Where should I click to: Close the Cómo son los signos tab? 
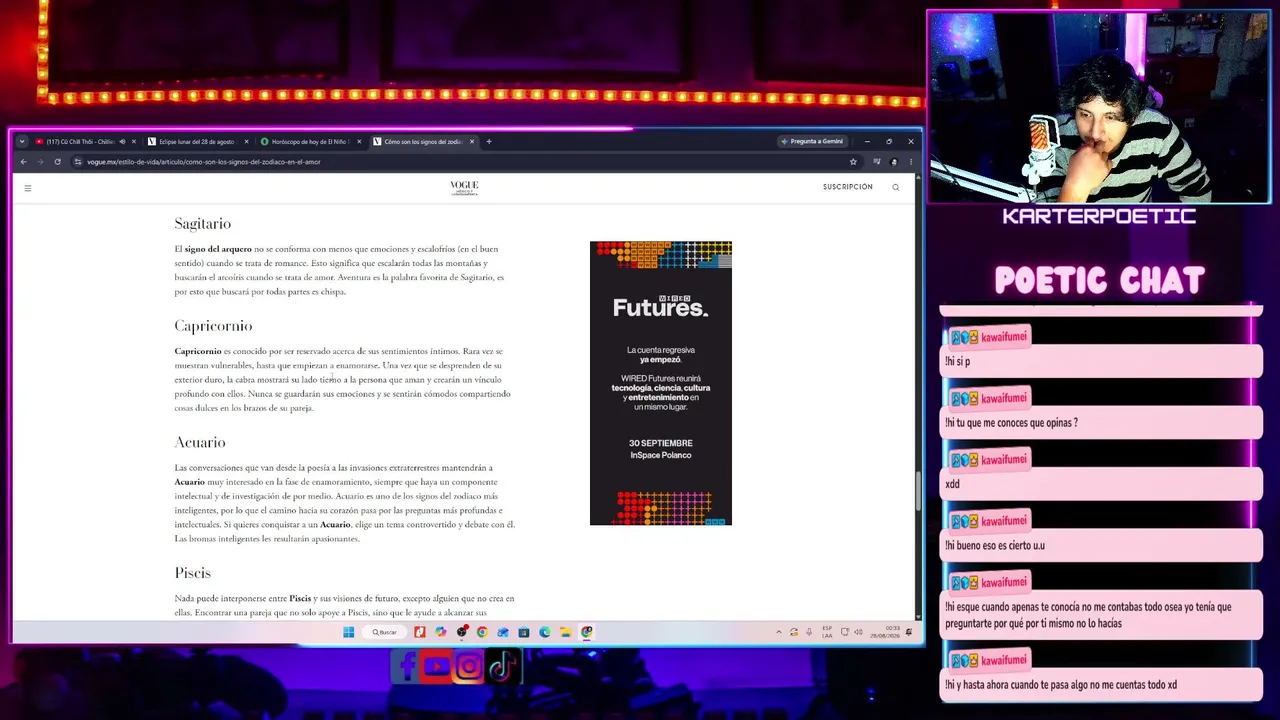pos(472,141)
